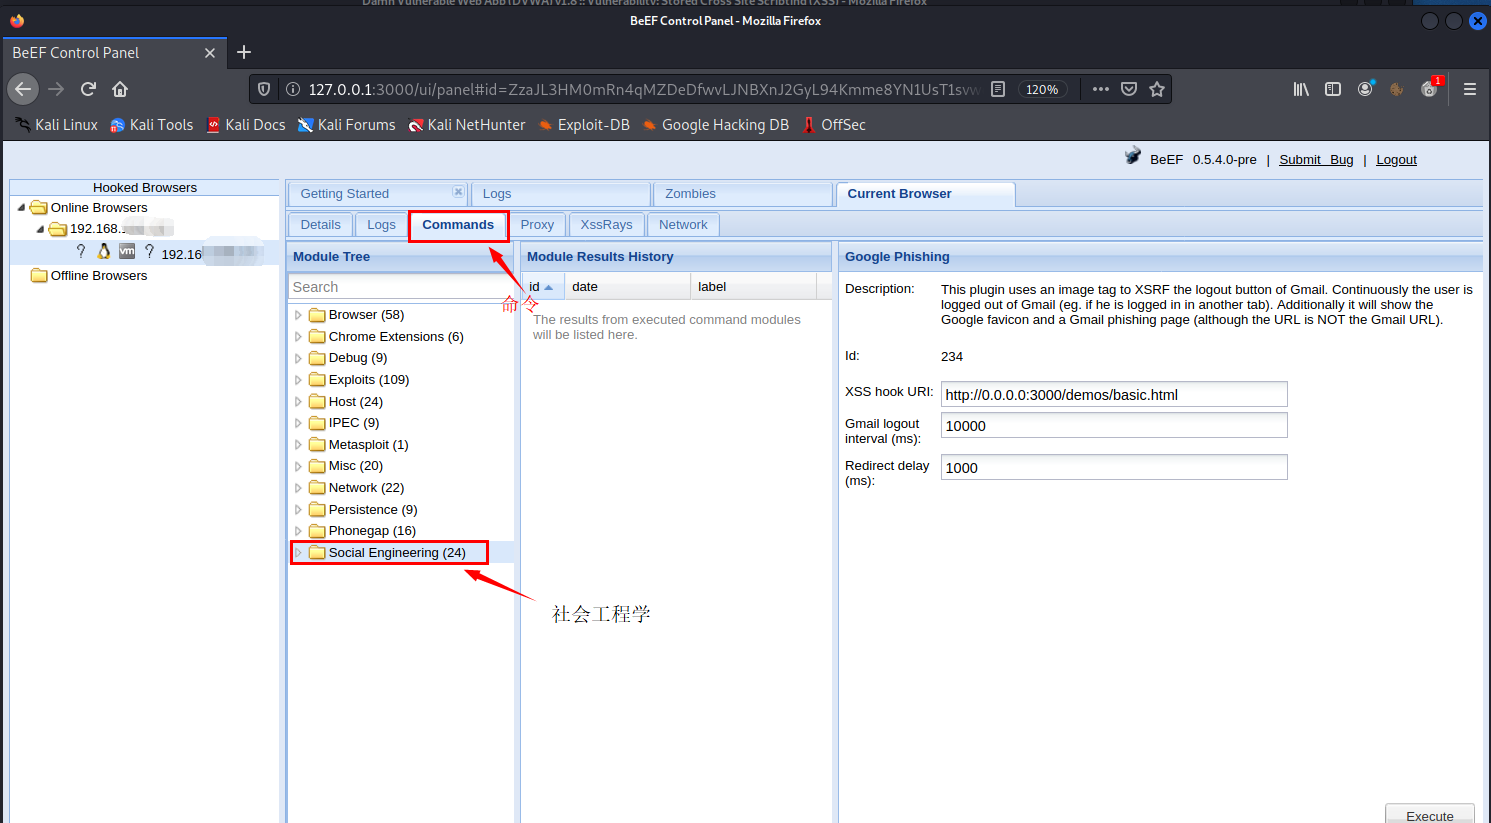Click the Logout link

(1396, 160)
